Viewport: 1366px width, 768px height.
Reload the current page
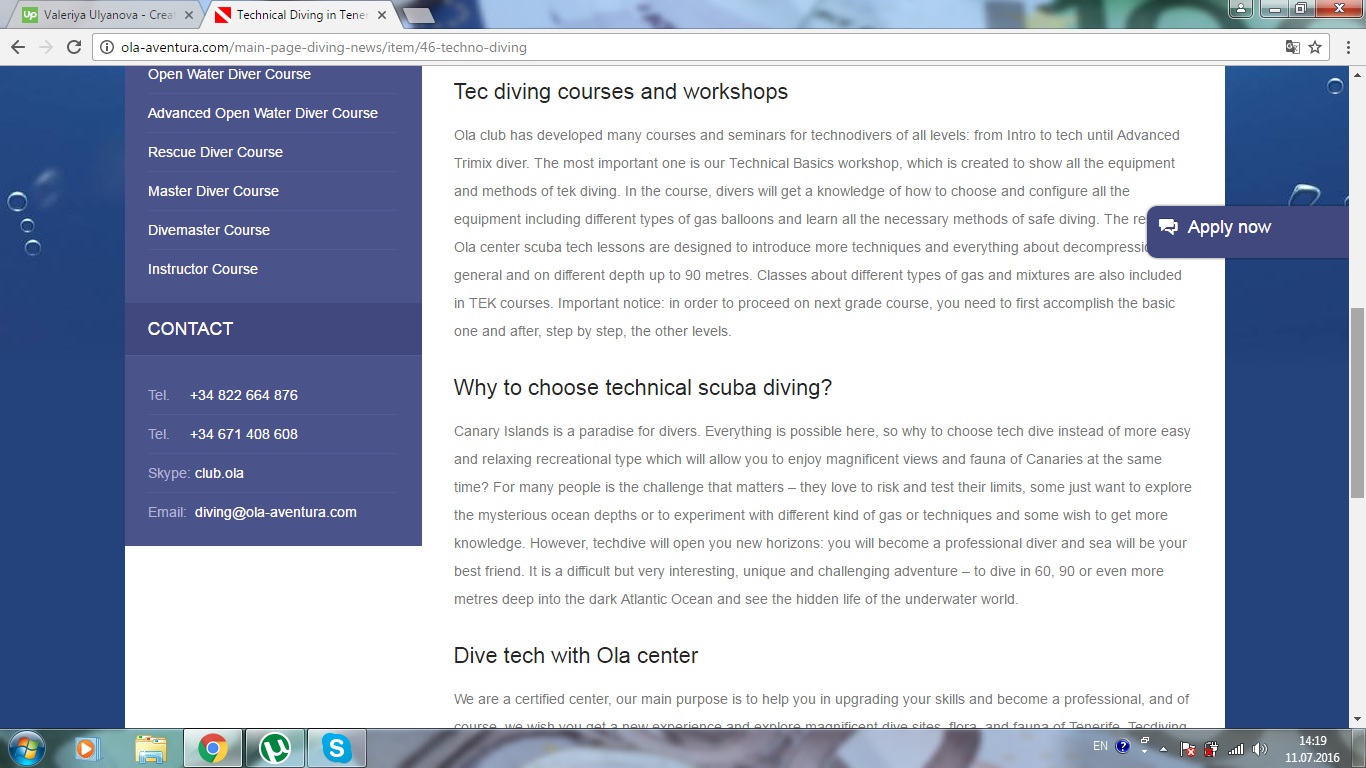[x=73, y=47]
